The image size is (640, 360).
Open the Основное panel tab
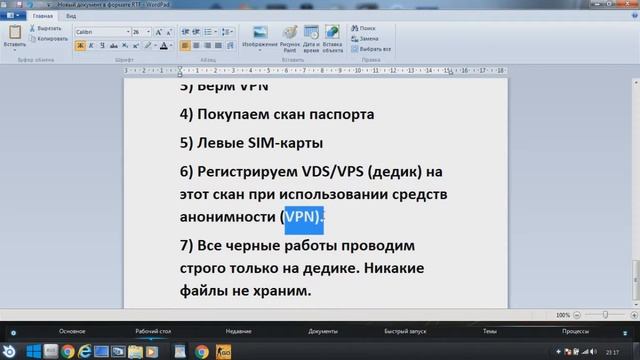point(72,331)
